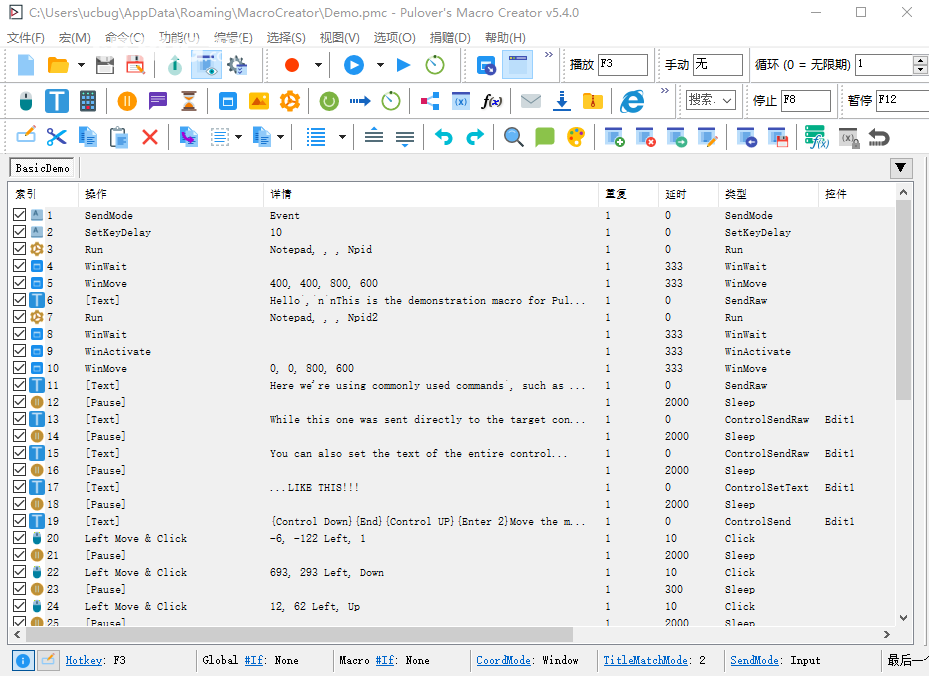929x676 pixels.
Task: Expand the open-folder recent files arrow
Action: [x=81, y=65]
